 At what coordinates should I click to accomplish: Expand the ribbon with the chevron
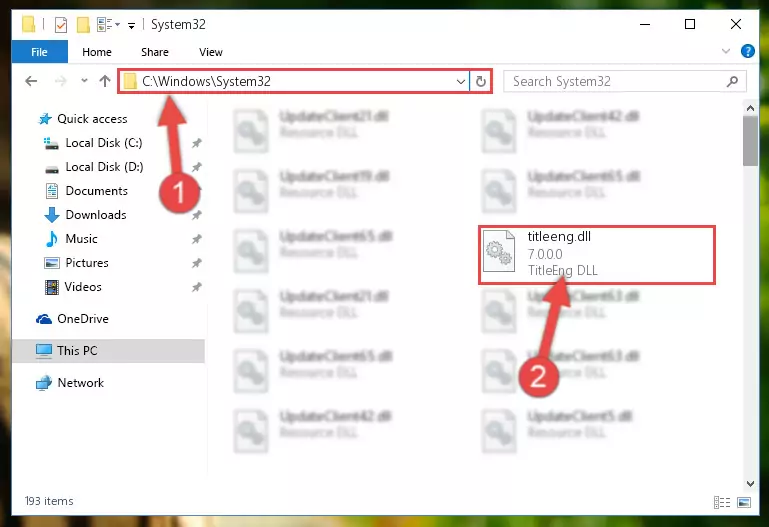[726, 51]
